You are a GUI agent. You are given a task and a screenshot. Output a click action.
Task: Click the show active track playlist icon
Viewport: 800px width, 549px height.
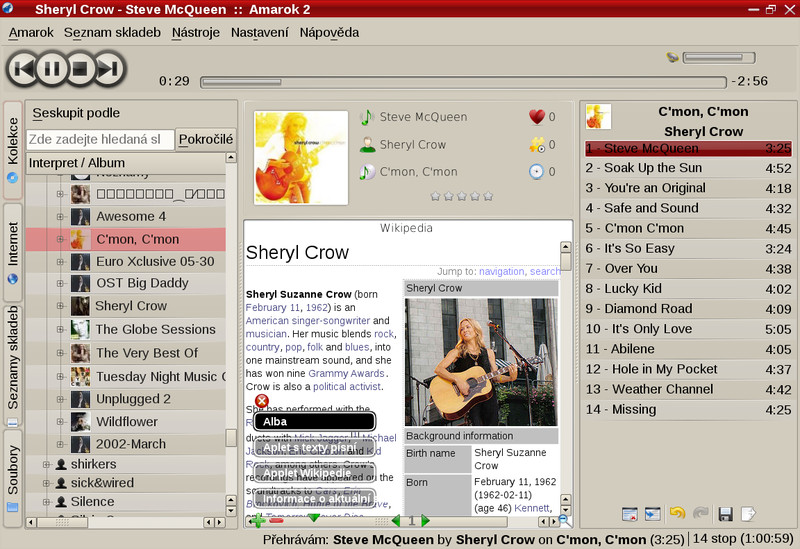[652, 514]
